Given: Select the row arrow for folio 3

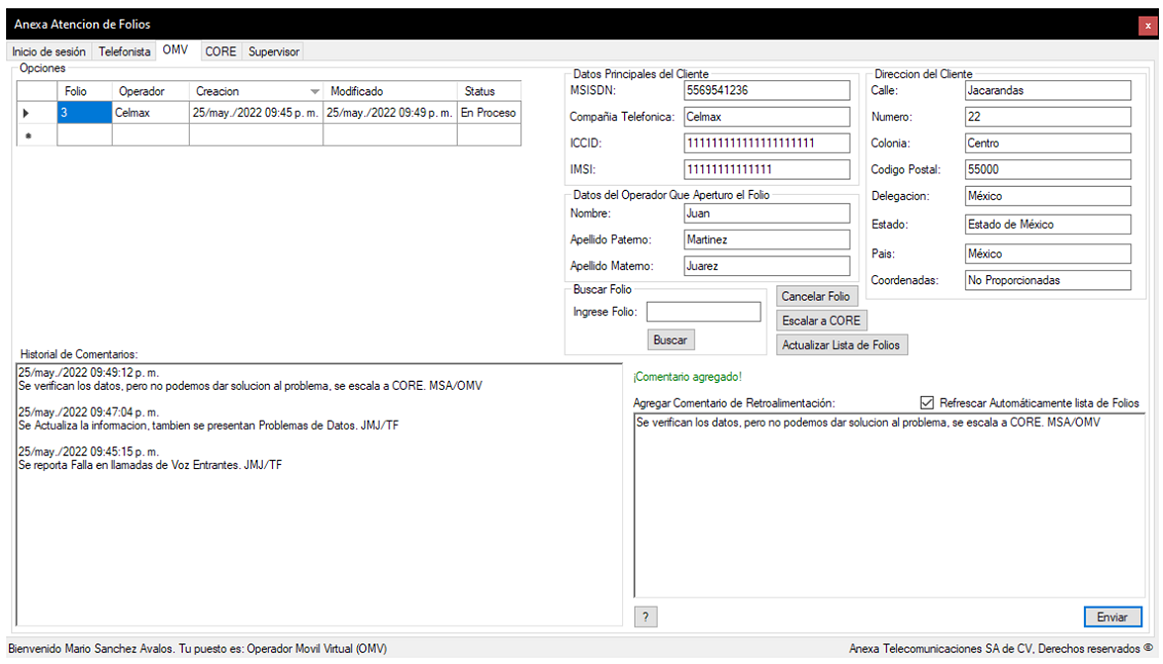Looking at the screenshot, I should tap(26, 113).
